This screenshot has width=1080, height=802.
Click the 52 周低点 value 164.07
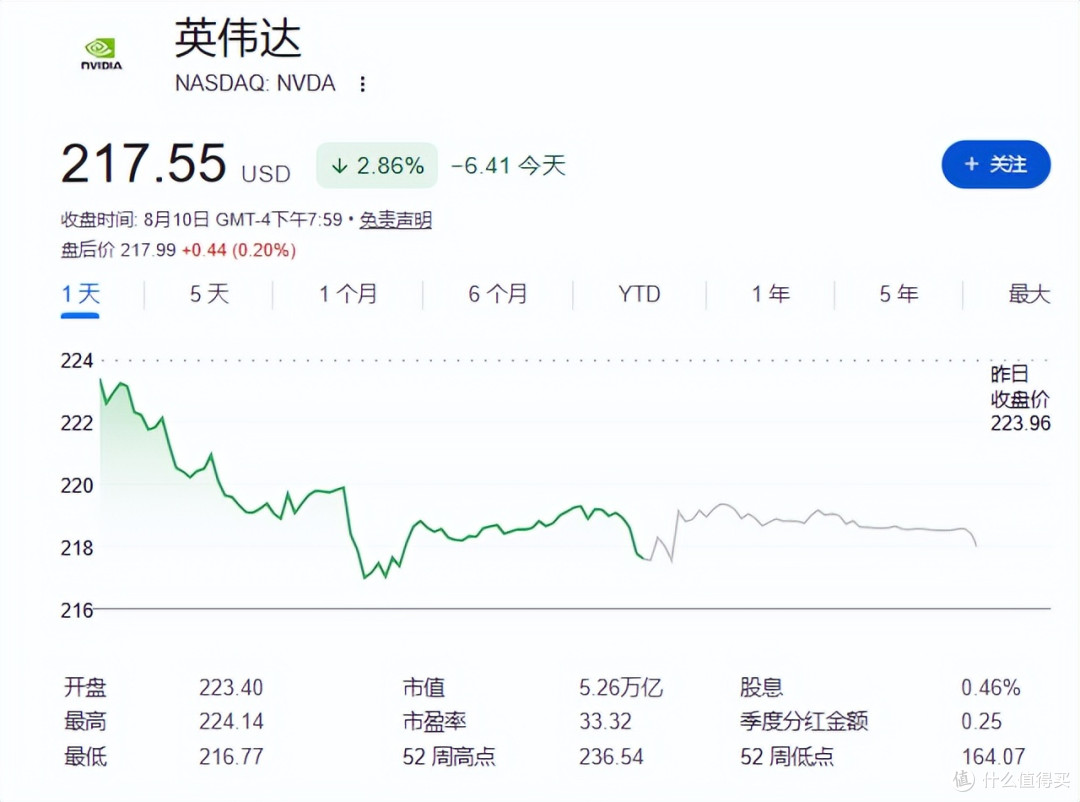tap(993, 757)
